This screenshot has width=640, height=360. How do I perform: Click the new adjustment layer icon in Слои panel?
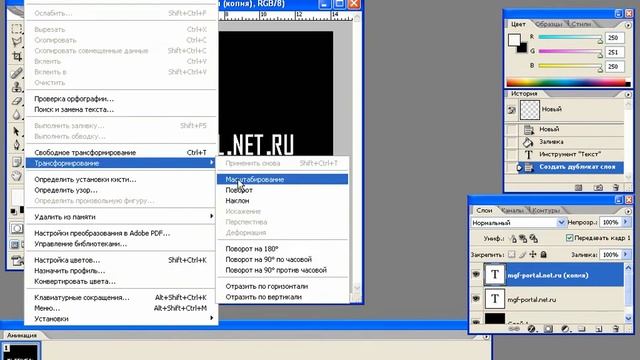[565, 329]
